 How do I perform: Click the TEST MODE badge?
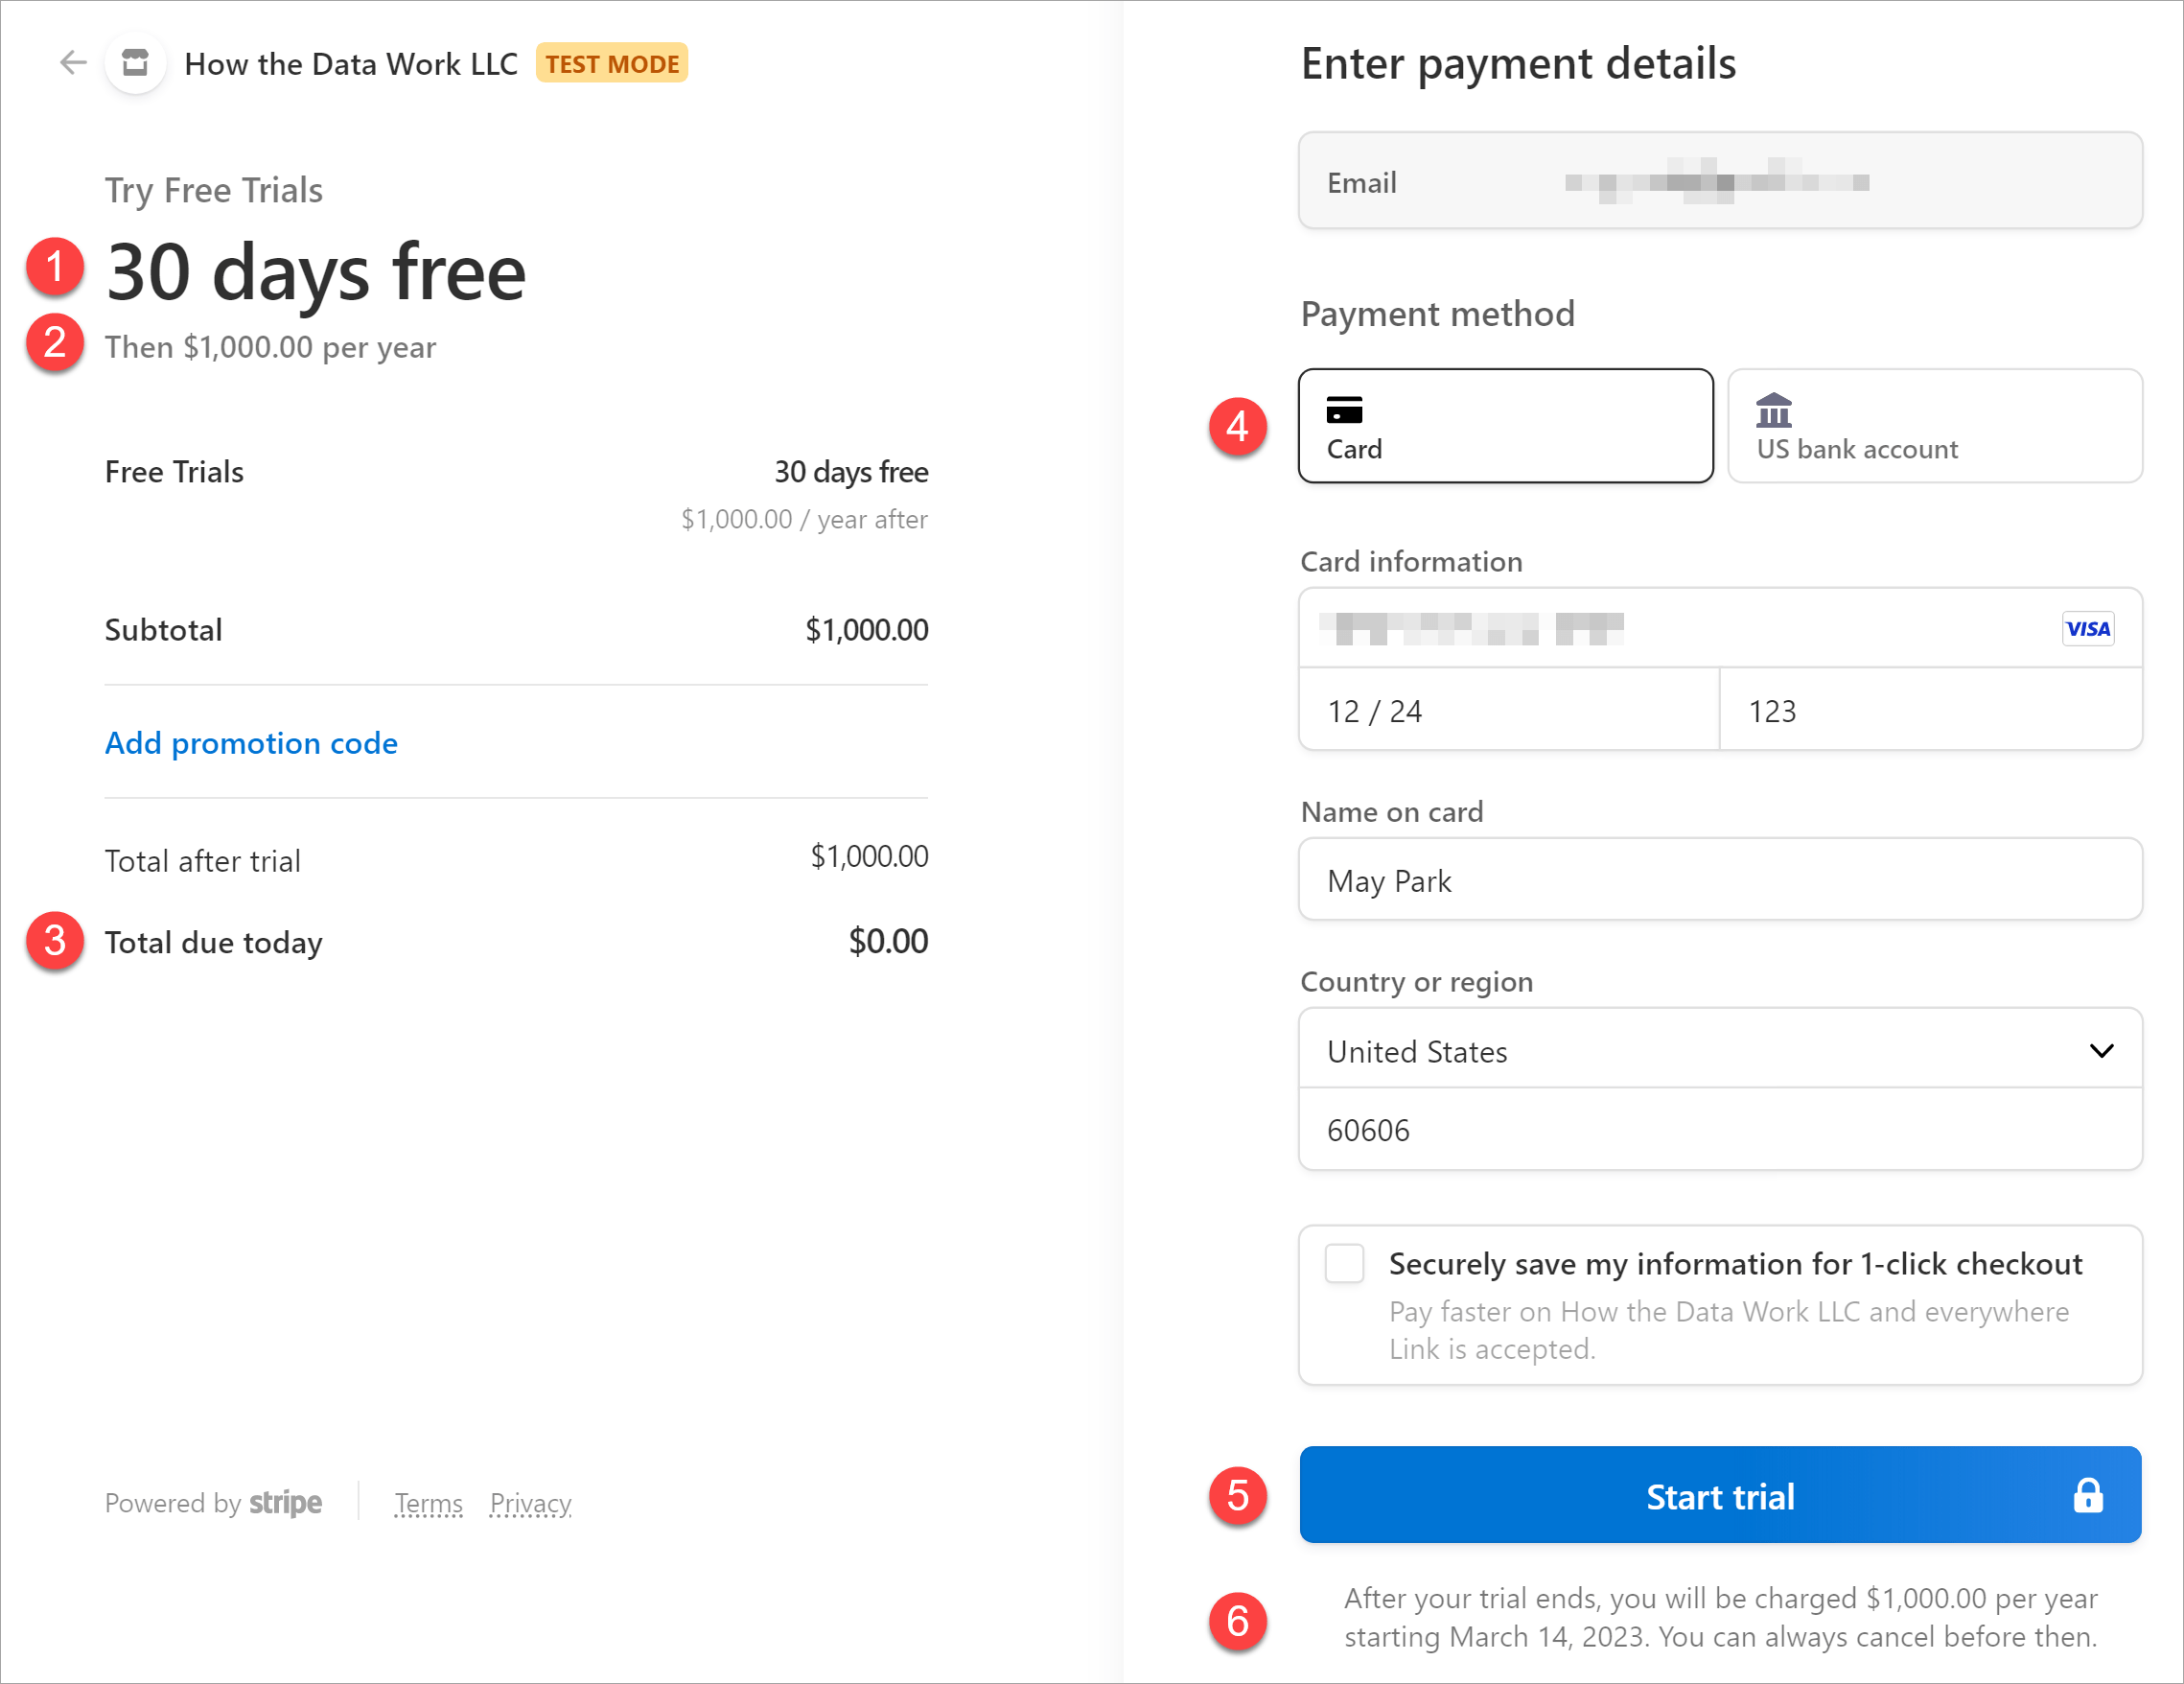click(611, 63)
